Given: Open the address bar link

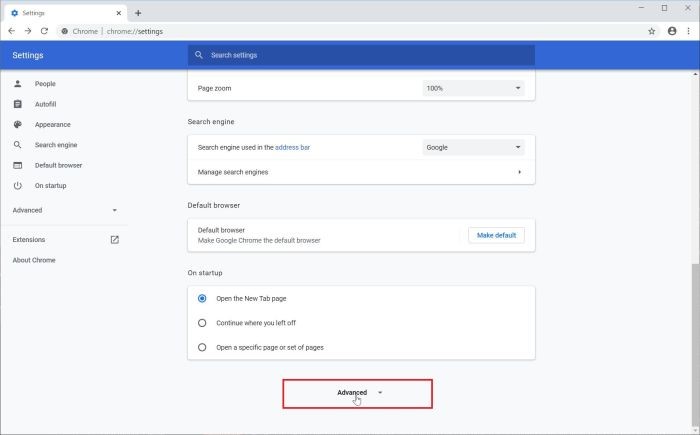Looking at the screenshot, I should coord(292,147).
